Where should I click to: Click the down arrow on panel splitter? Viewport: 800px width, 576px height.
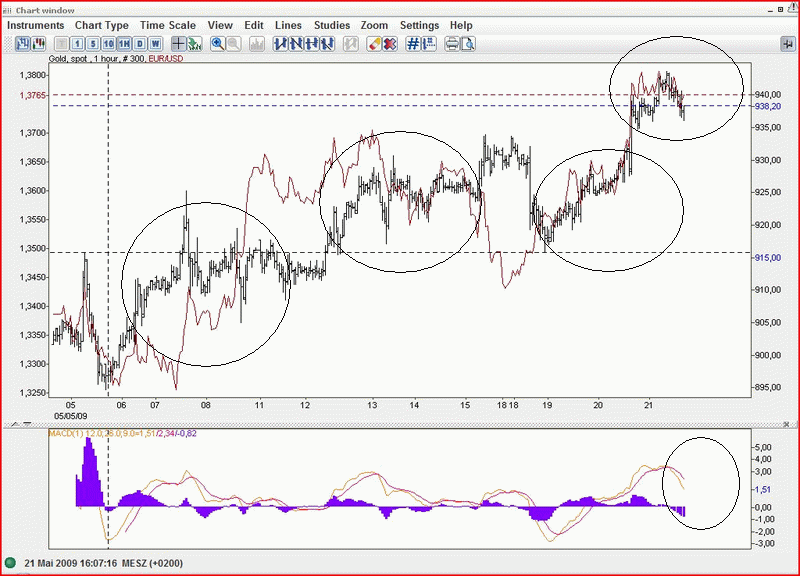tap(27, 424)
